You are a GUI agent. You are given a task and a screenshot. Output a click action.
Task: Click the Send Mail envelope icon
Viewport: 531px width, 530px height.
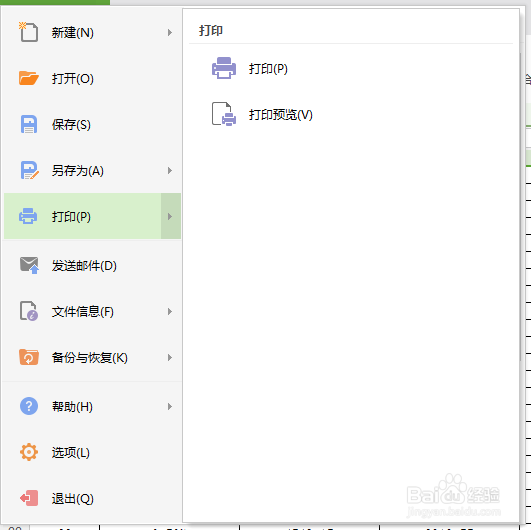pos(29,265)
